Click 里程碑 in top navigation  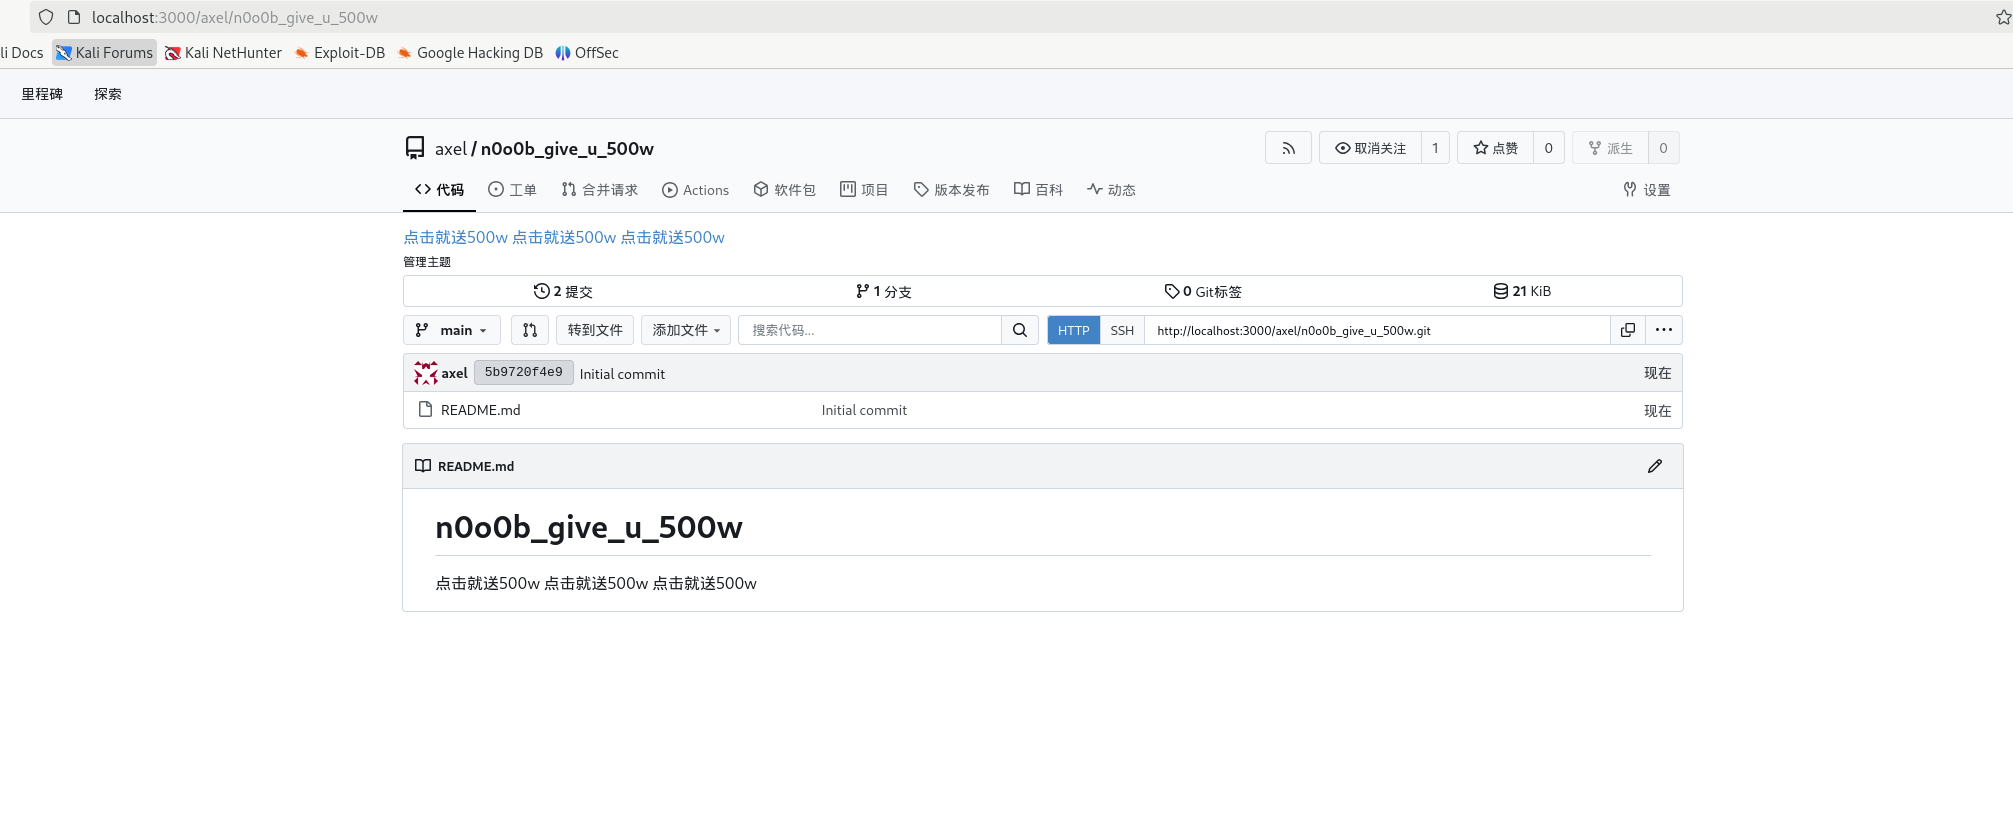tap(42, 94)
